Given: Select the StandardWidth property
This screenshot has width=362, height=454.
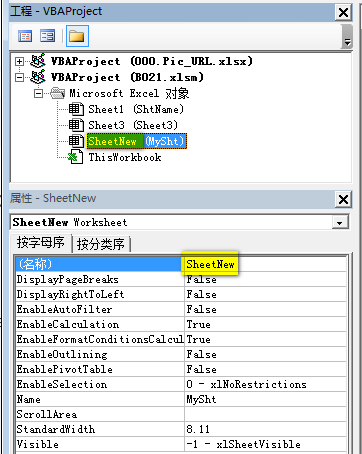Looking at the screenshot, I should pyautogui.click(x=99, y=429).
